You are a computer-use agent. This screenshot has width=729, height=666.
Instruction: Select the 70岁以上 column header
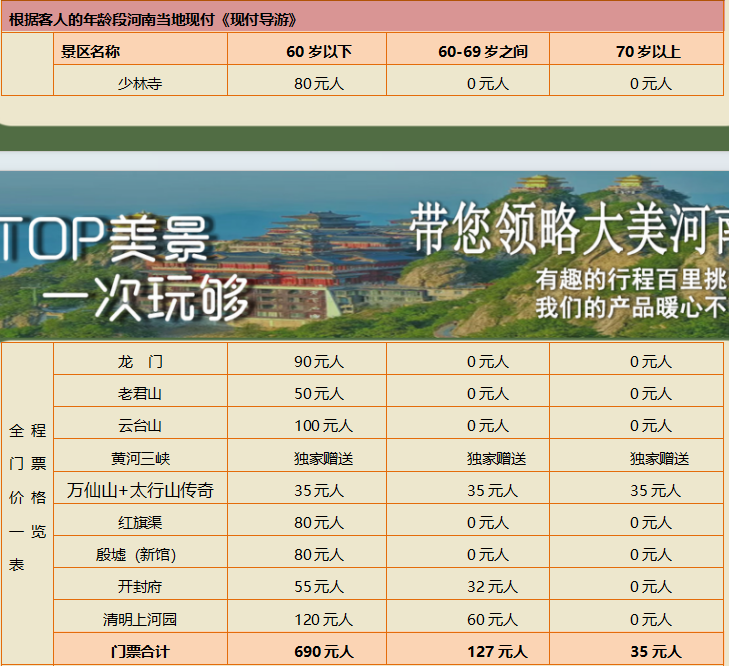coord(648,51)
